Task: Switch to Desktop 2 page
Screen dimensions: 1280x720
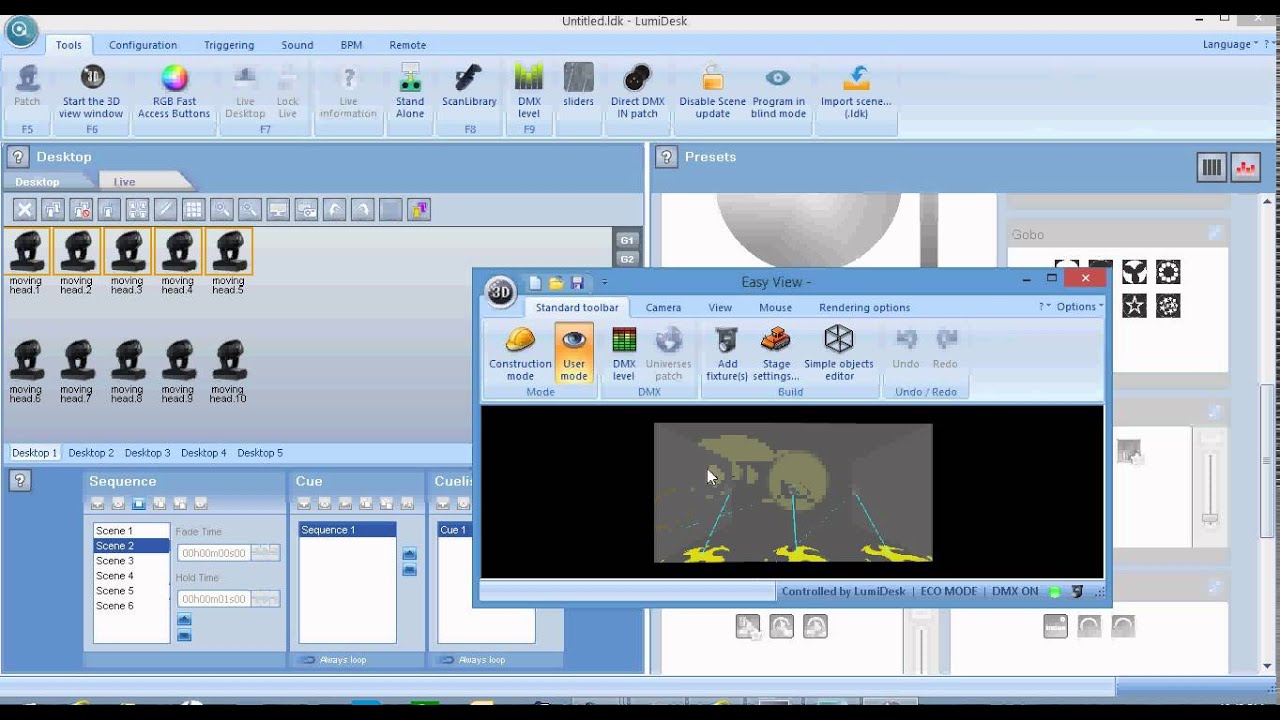Action: click(x=91, y=453)
